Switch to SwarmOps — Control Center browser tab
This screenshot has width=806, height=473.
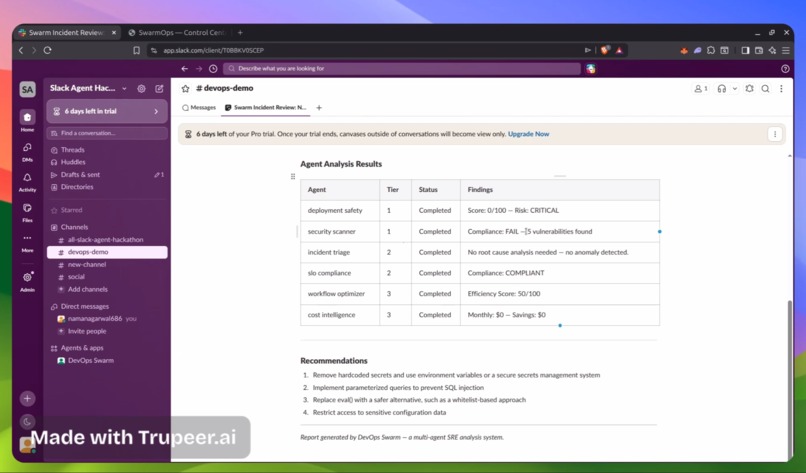click(x=176, y=32)
